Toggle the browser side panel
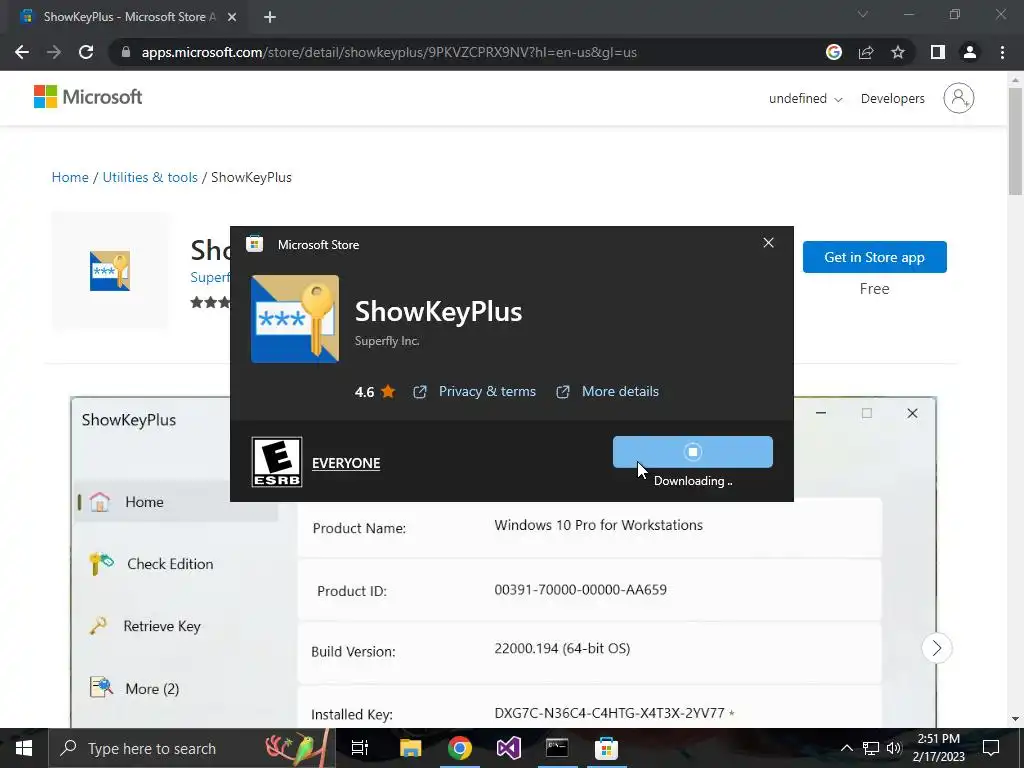 [938, 52]
